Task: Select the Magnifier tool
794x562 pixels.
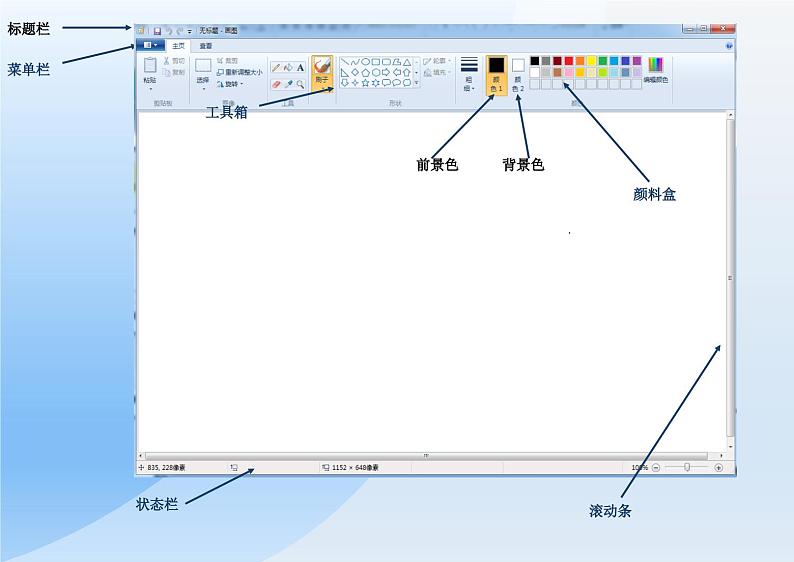Action: (300, 84)
